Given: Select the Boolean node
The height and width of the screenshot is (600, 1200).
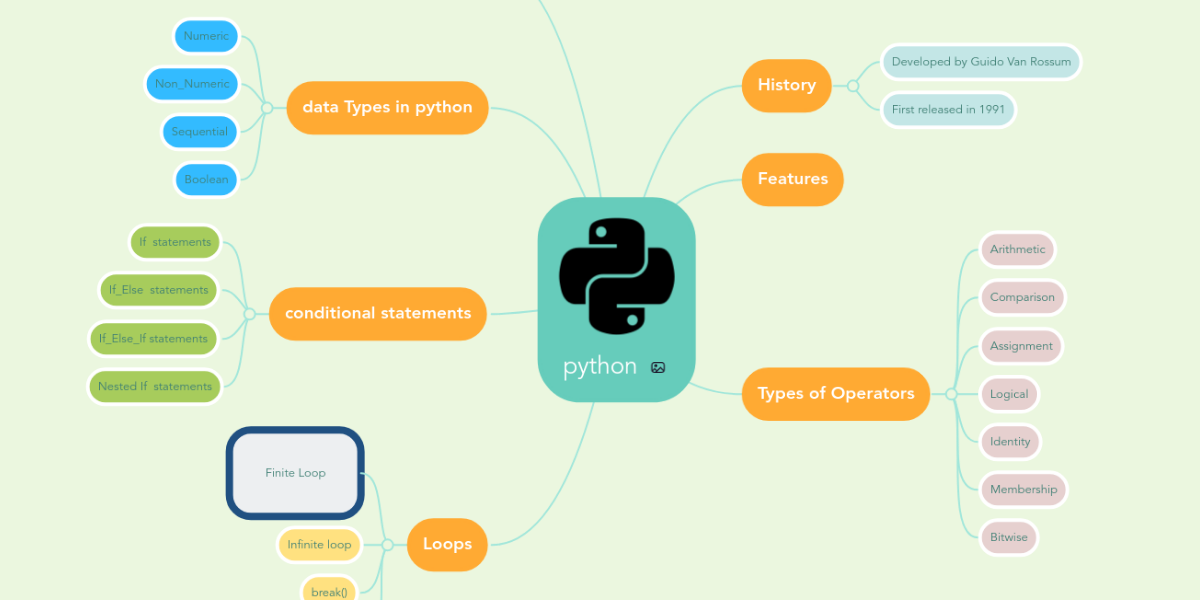Looking at the screenshot, I should 206,180.
